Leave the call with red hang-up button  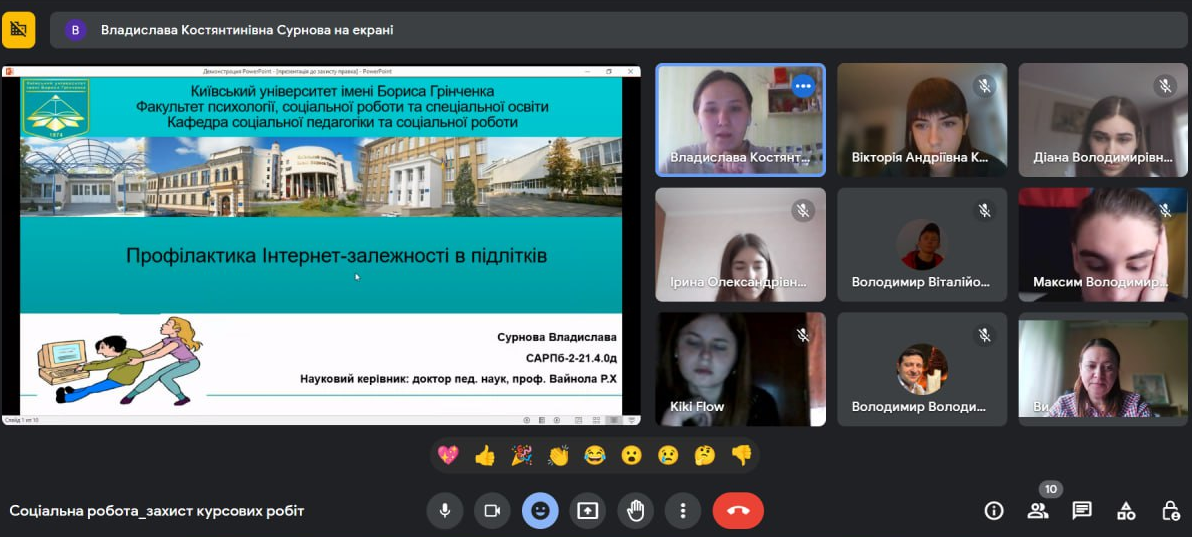pyautogui.click(x=738, y=511)
